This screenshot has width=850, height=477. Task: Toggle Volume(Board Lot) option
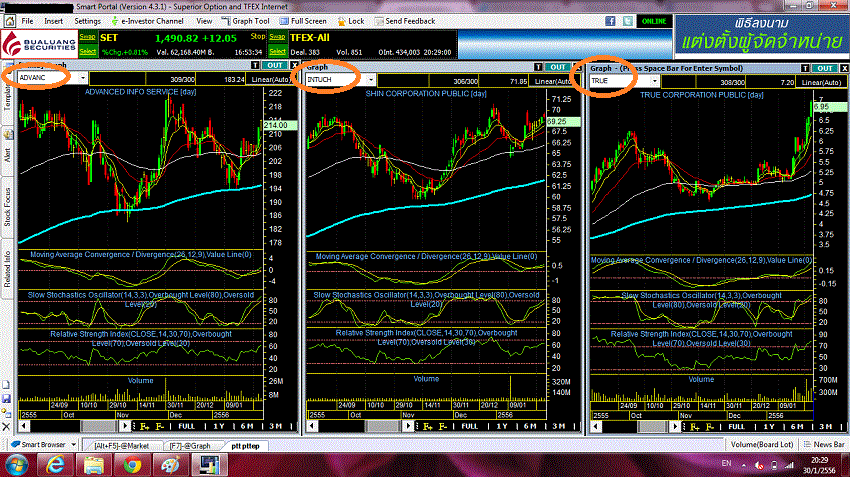pos(762,444)
